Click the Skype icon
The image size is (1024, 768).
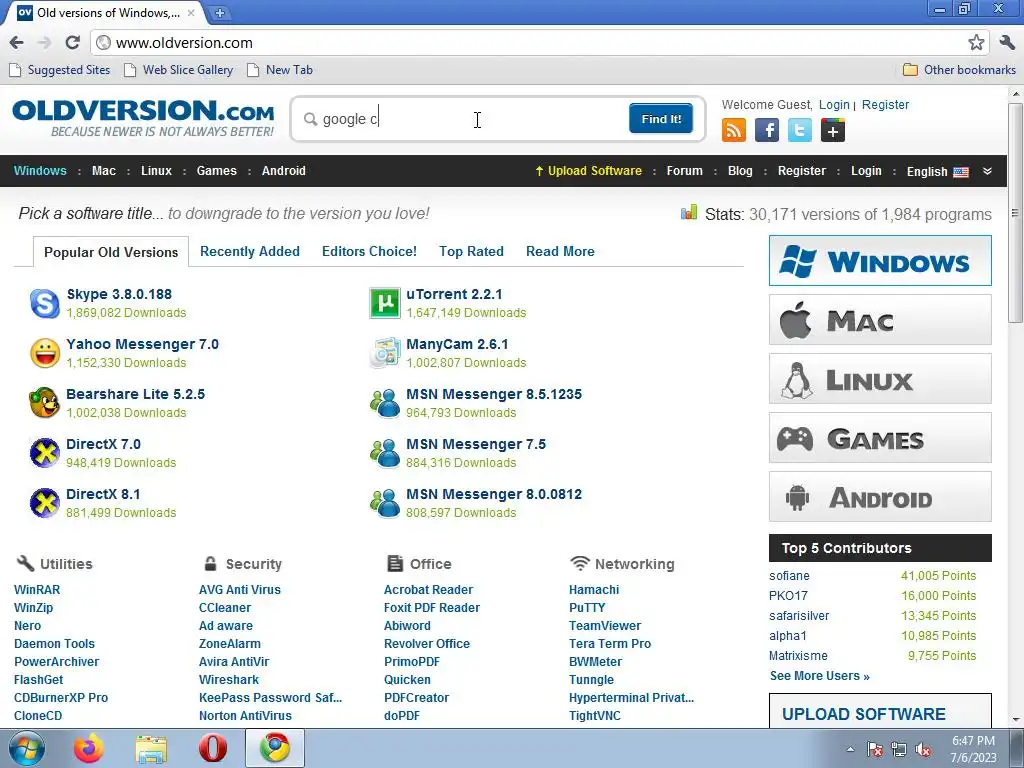point(45,304)
